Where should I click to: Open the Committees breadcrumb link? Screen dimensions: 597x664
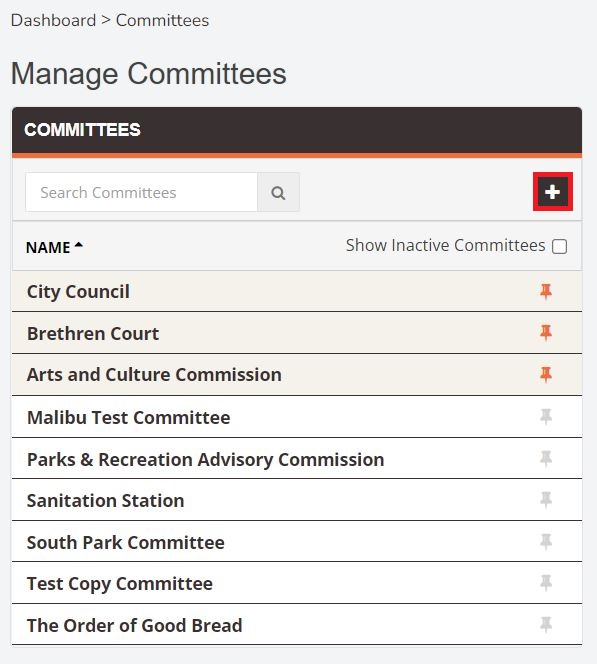(163, 20)
